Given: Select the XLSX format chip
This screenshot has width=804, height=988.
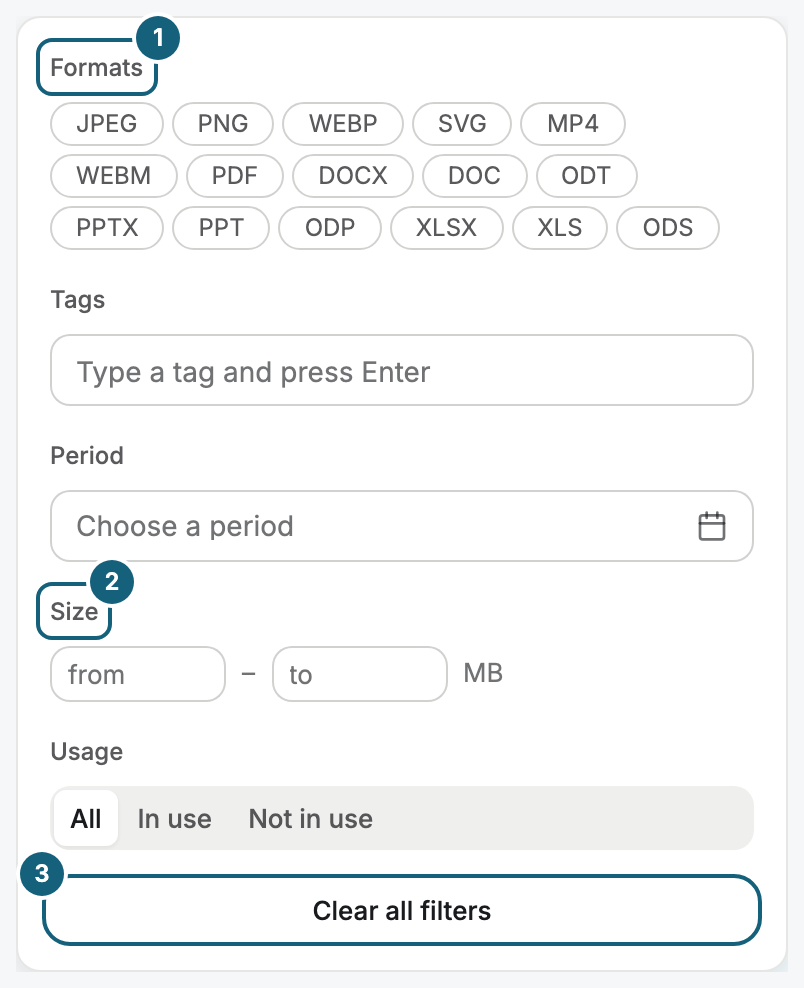Looking at the screenshot, I should (447, 227).
